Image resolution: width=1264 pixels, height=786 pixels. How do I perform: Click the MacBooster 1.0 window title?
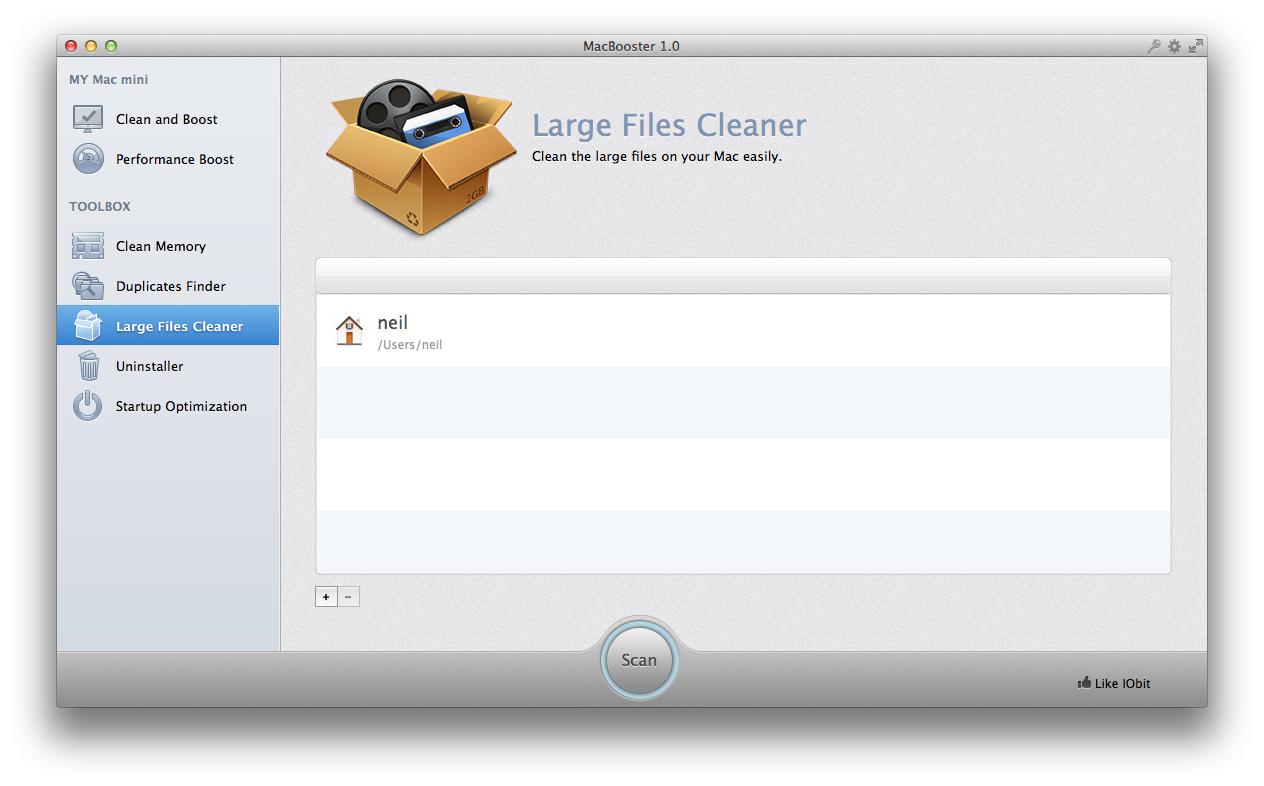[631, 46]
